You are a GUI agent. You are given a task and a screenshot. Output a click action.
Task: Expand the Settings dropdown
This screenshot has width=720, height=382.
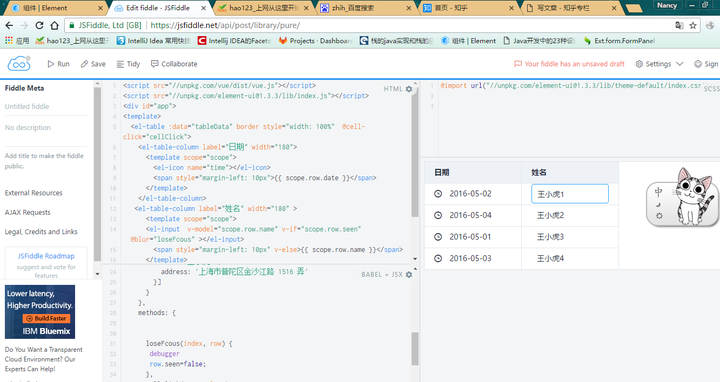point(659,64)
